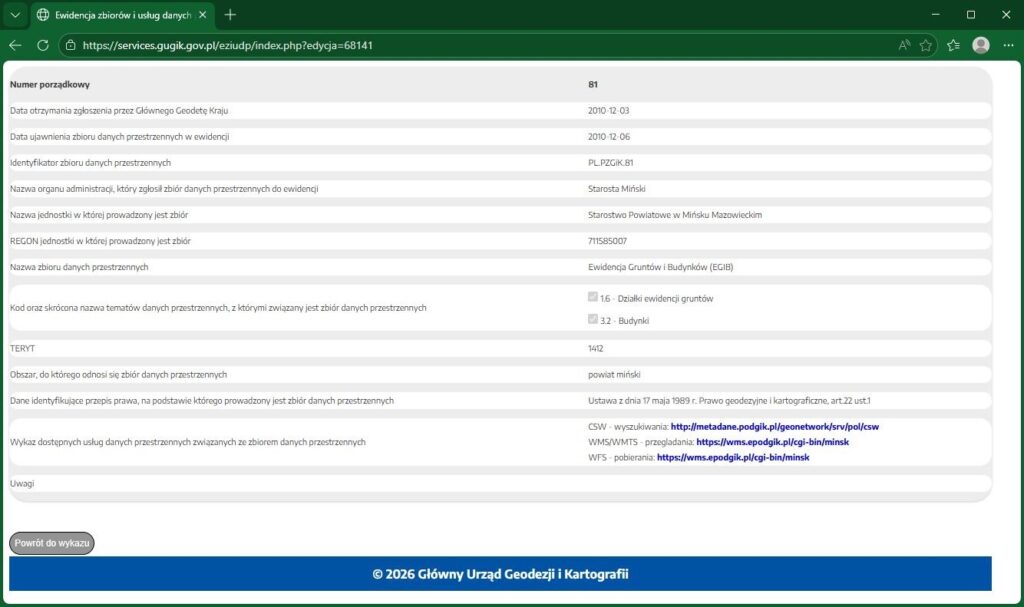This screenshot has width=1024, height=607.
Task: Open the WFS pobierania service link
Action: pyautogui.click(x=733, y=457)
